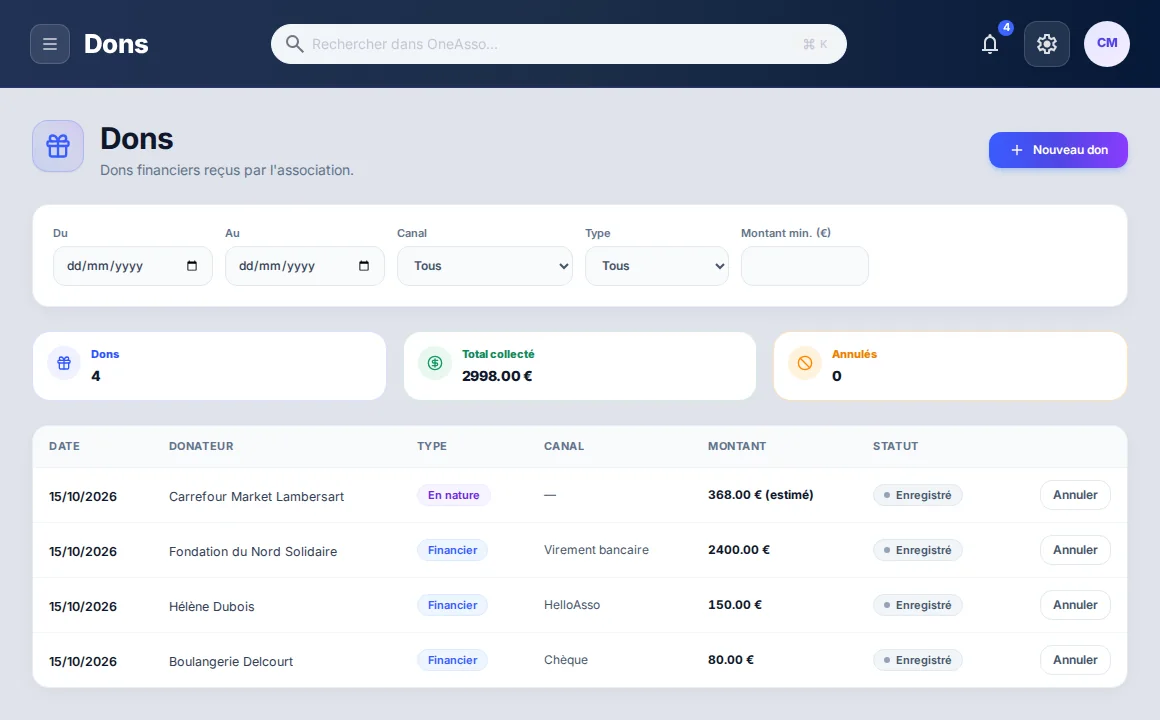This screenshot has width=1160, height=720.
Task: Open the calendar picker for the Au date
Action: tap(363, 266)
